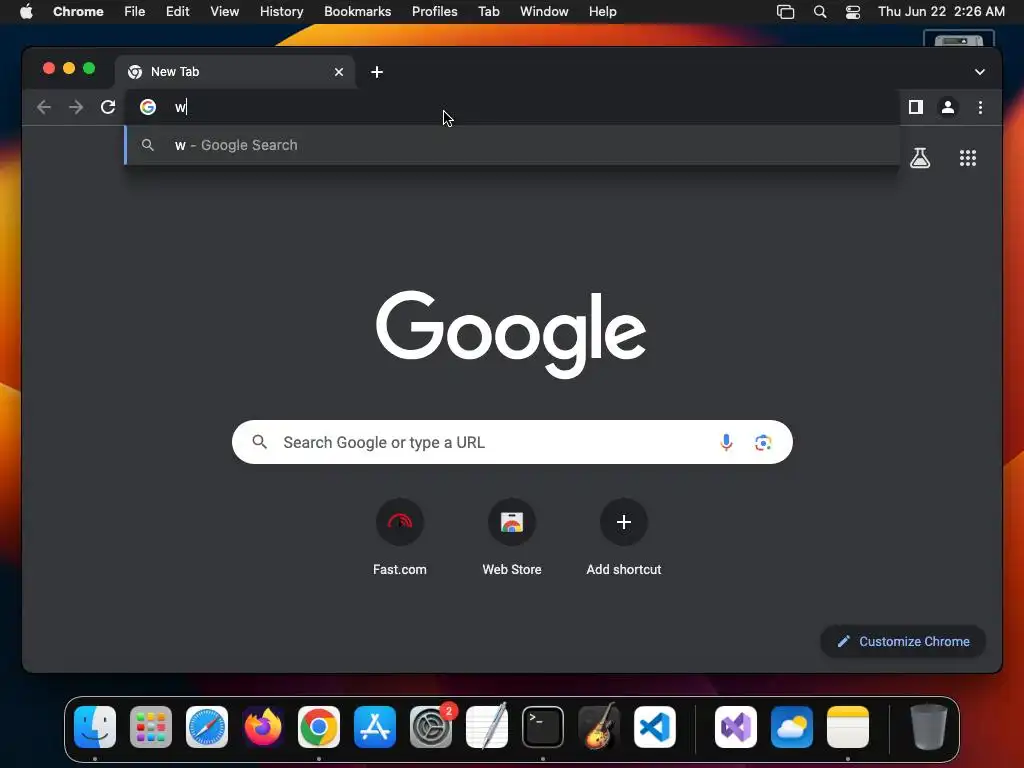Open the Profiles menu

pyautogui.click(x=434, y=12)
